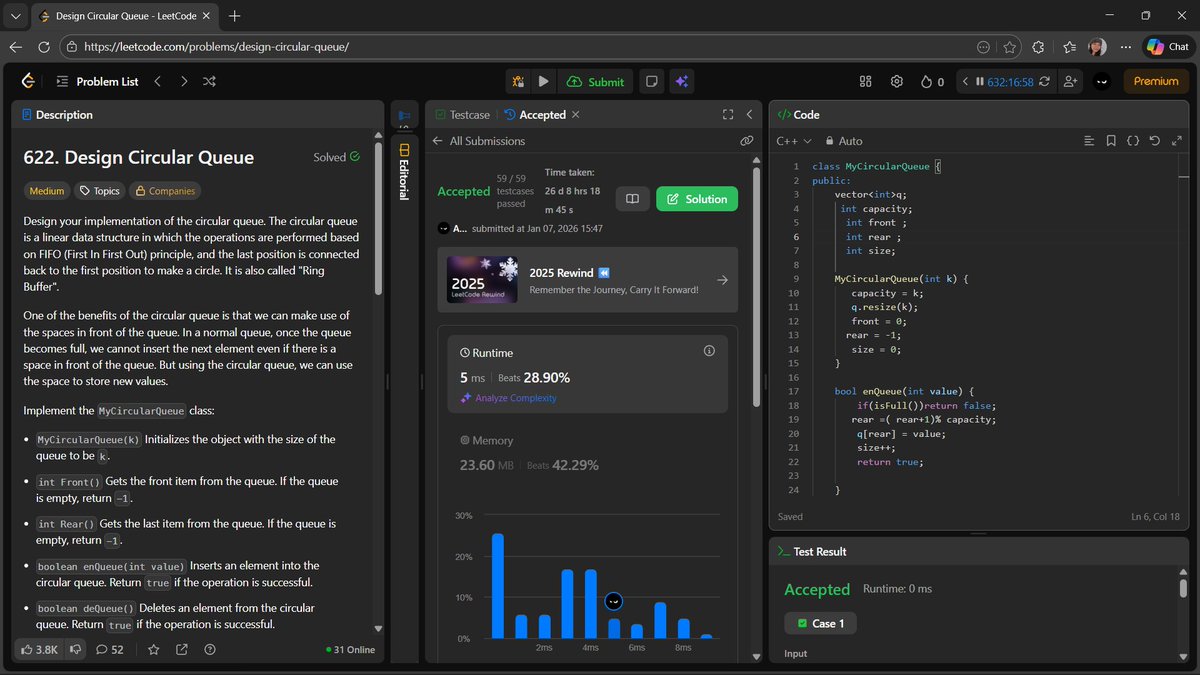
Task: Reload the page in the browser
Action: coord(44,47)
